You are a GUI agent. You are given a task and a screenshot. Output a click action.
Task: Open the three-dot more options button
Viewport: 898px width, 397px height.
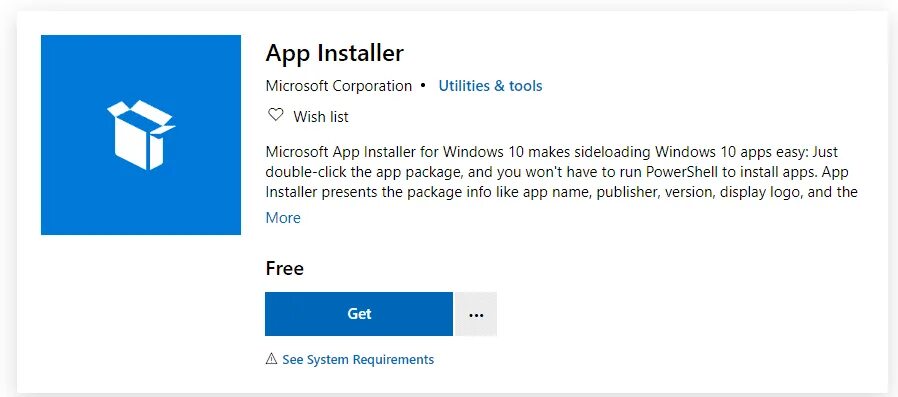click(476, 314)
